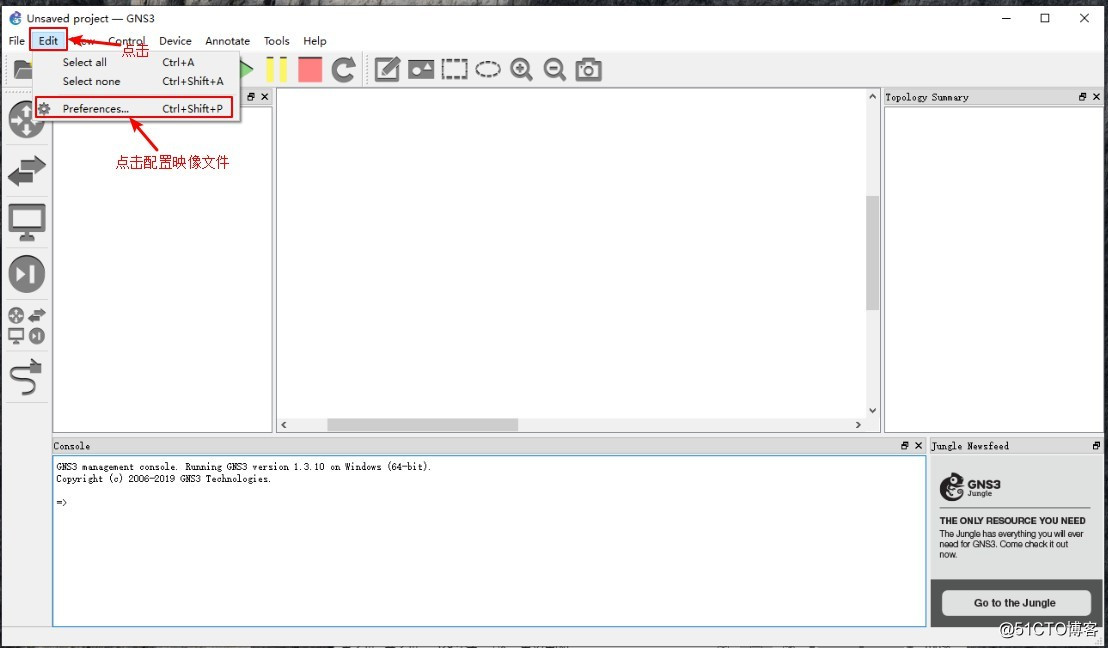The image size is (1108, 648).
Task: Take a screenshot with camera icon
Action: [589, 69]
